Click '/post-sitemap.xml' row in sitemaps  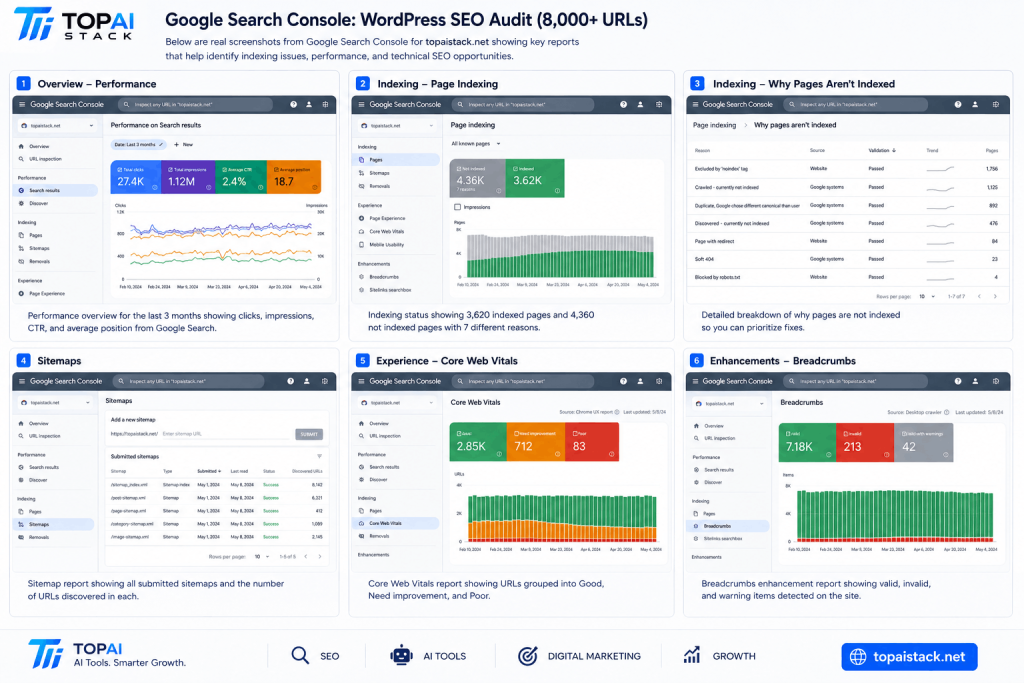point(216,498)
